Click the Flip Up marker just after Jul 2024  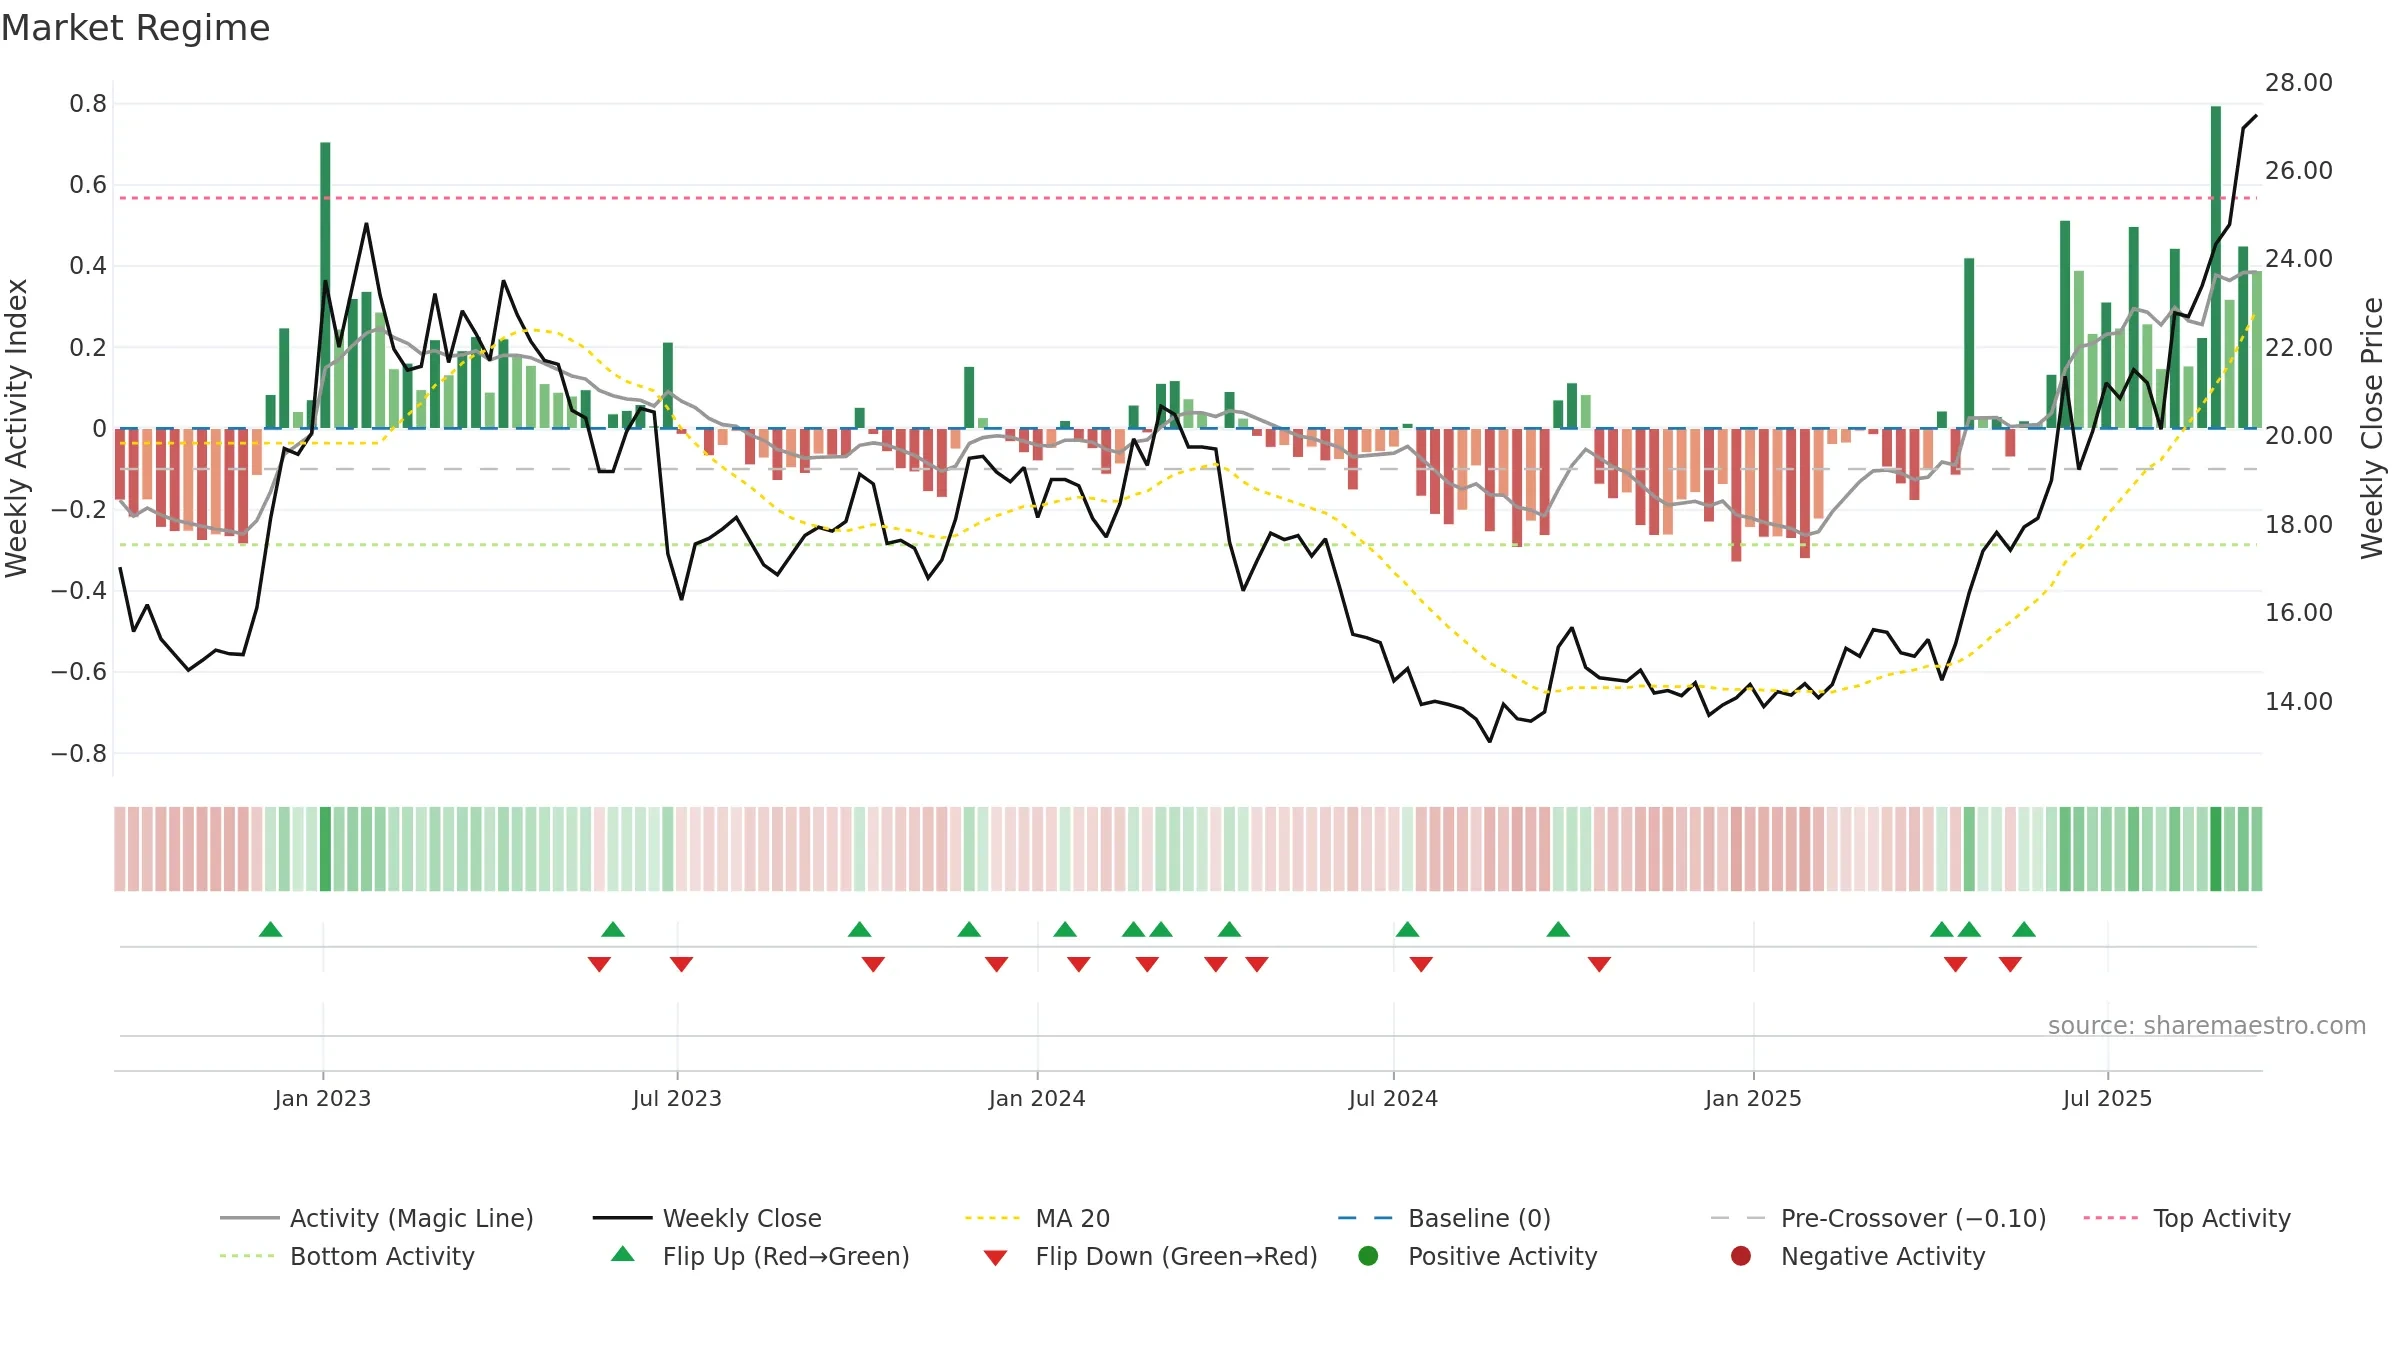click(1408, 929)
